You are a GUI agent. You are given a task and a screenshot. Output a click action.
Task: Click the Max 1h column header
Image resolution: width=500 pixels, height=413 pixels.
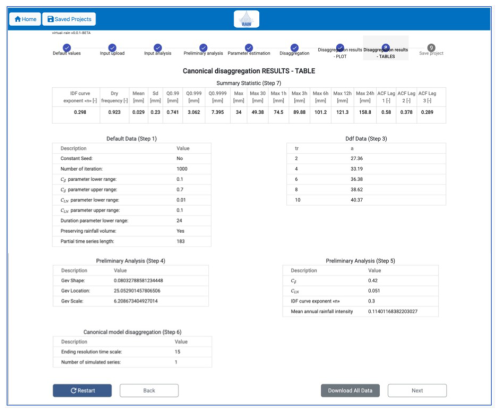(x=278, y=97)
